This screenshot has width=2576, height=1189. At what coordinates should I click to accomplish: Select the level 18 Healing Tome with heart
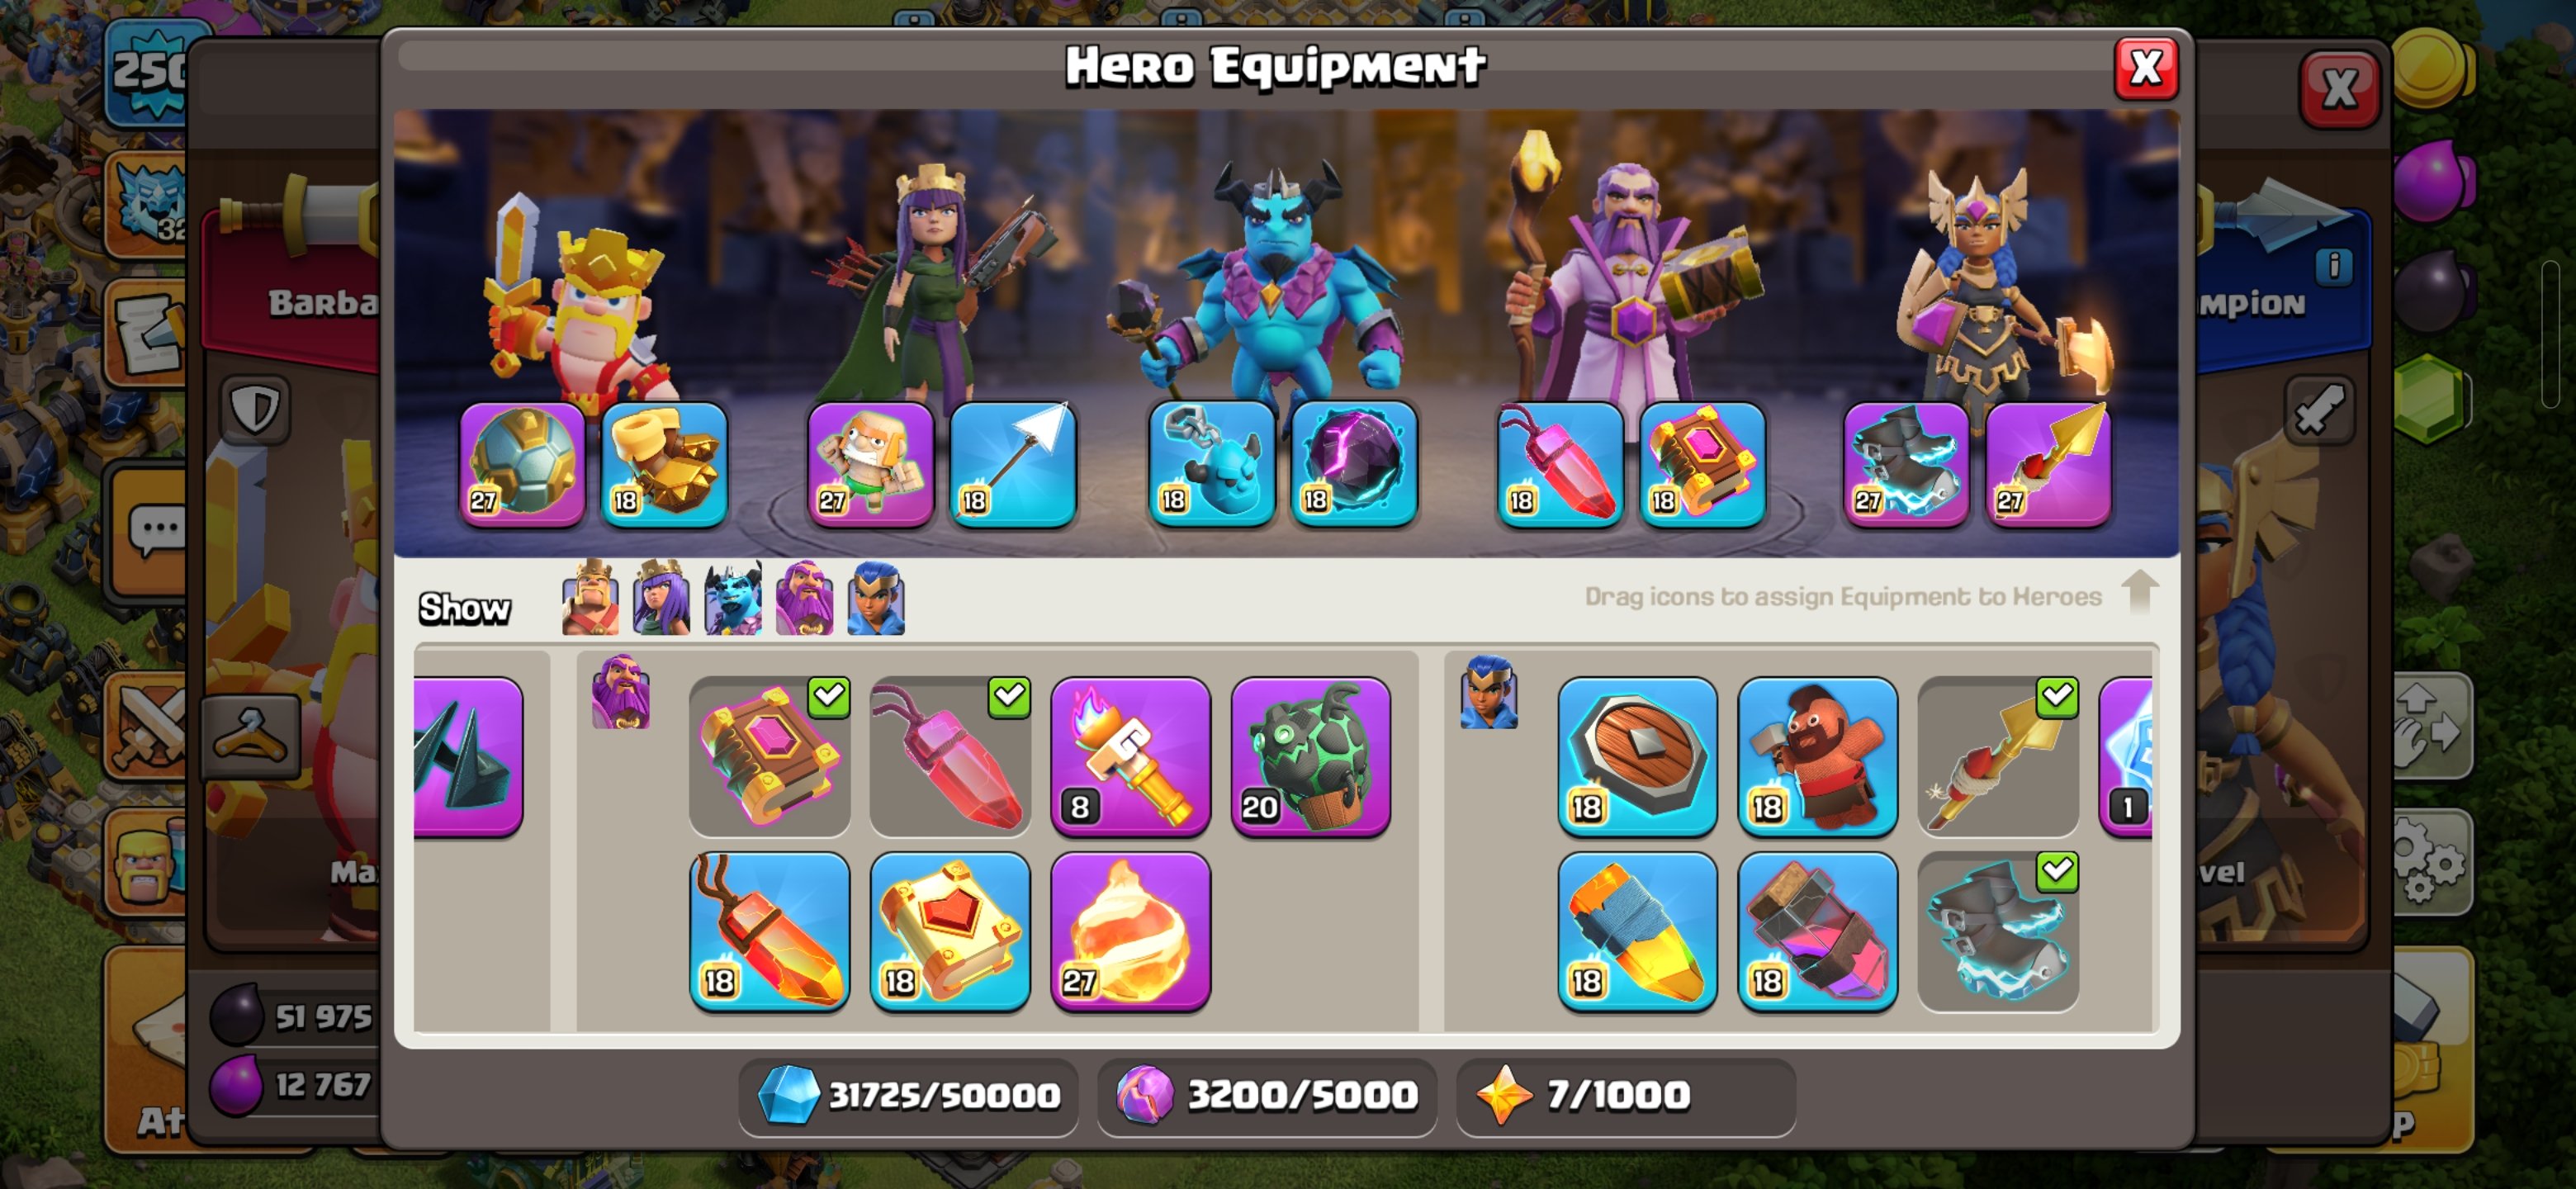950,931
